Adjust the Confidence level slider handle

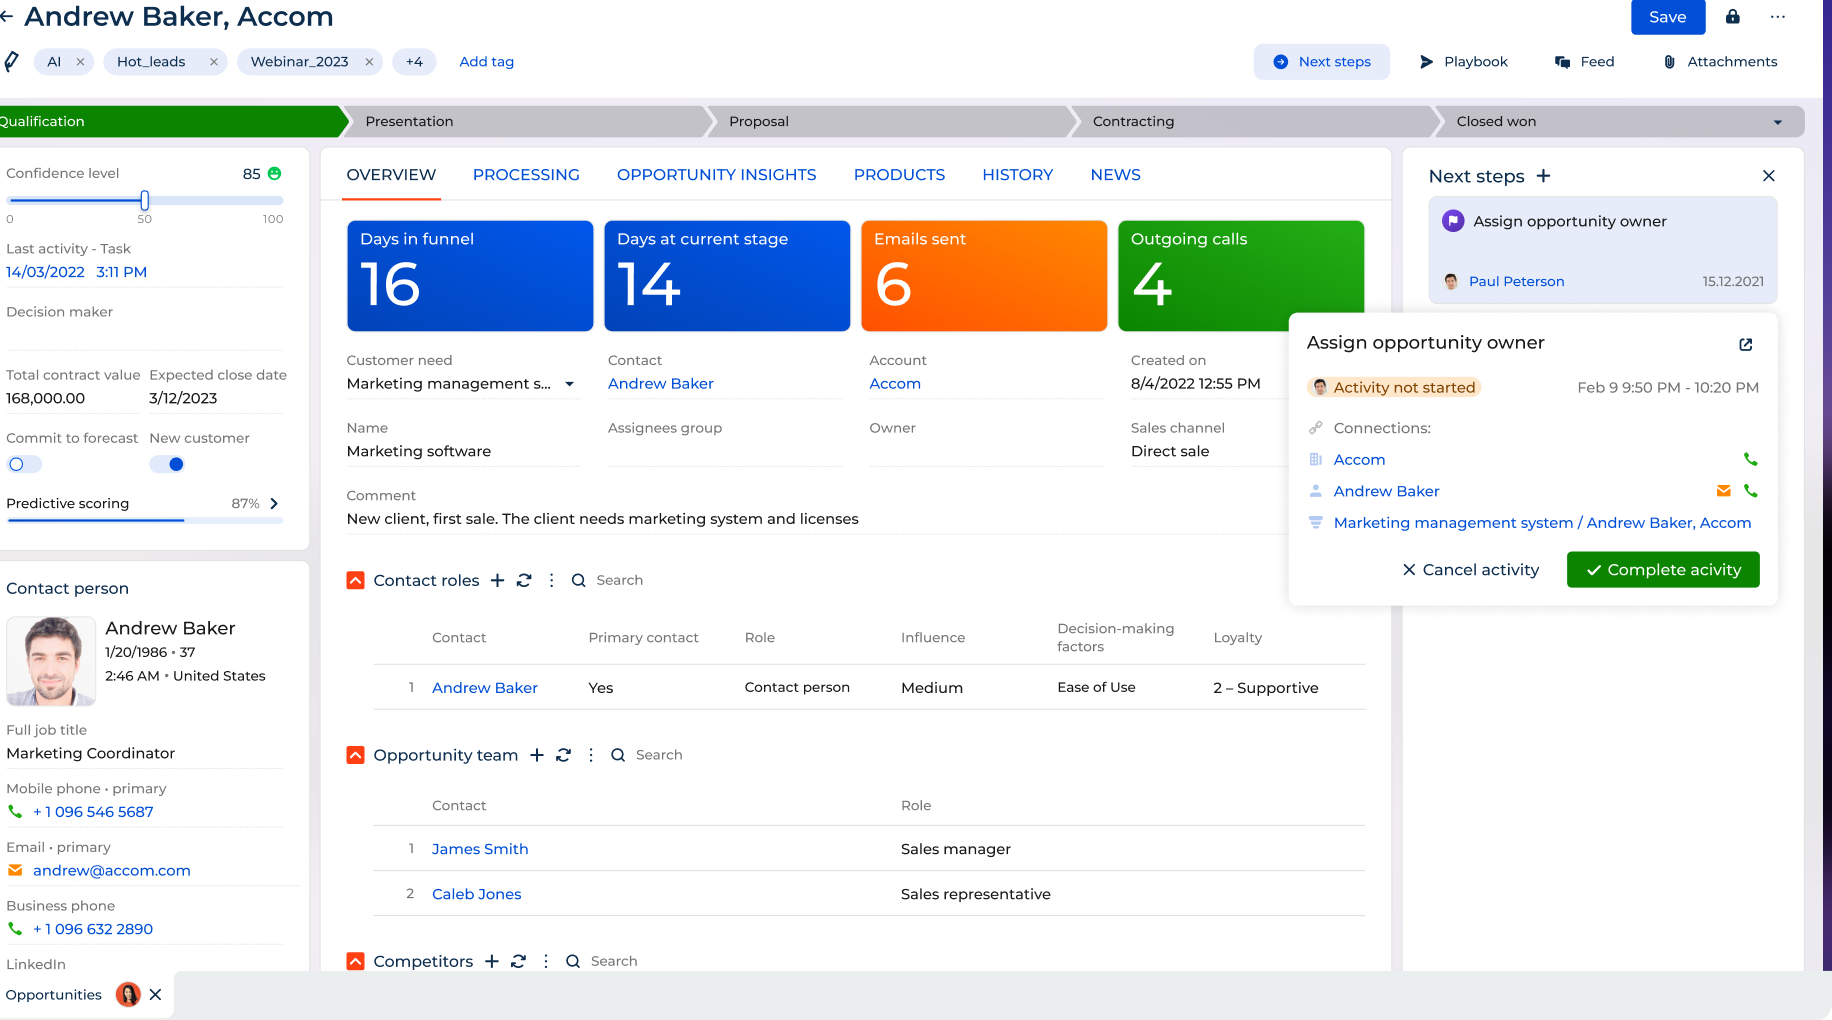pyautogui.click(x=145, y=200)
